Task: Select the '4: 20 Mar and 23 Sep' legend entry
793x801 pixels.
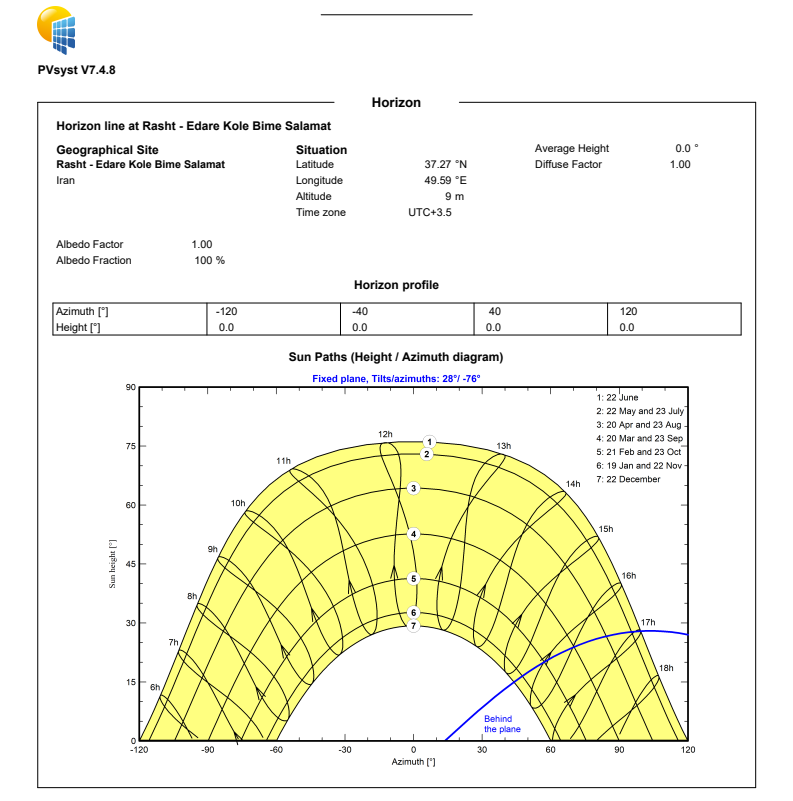Action: [x=640, y=438]
